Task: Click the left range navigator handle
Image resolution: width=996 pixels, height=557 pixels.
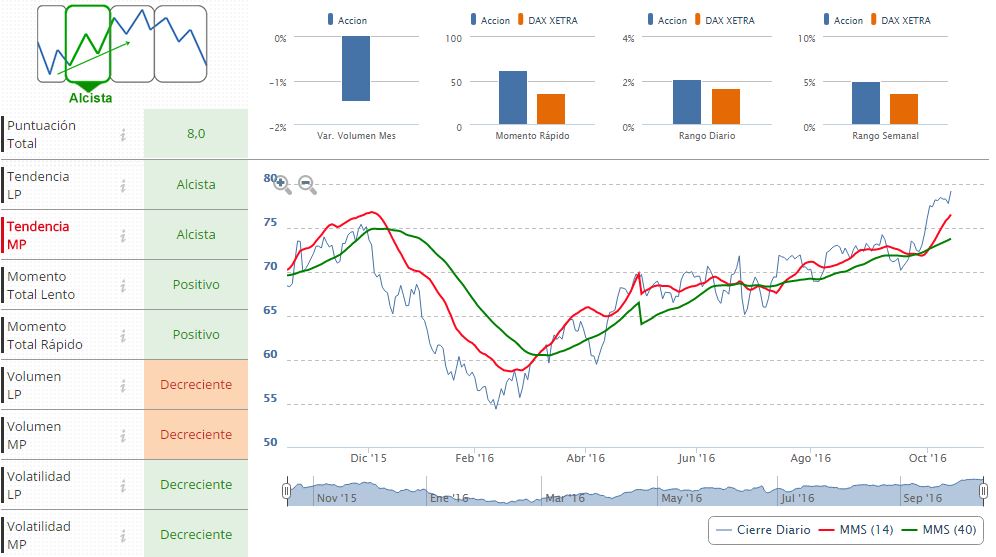Action: tap(286, 490)
